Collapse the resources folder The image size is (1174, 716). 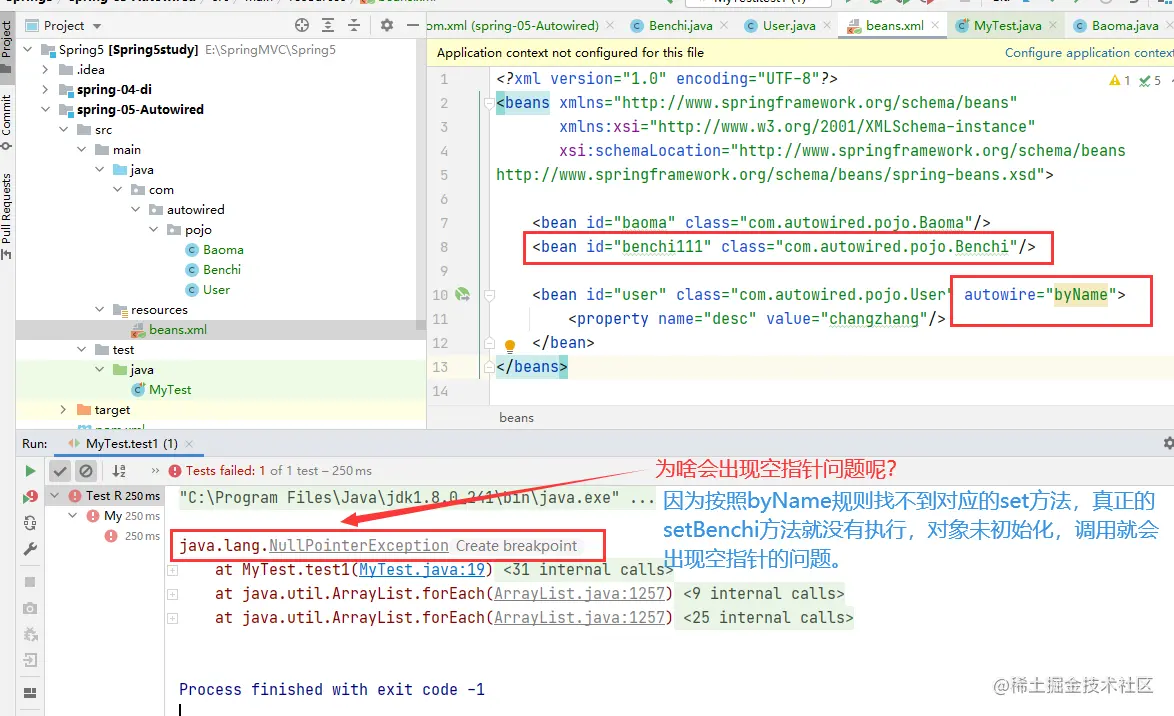100,309
